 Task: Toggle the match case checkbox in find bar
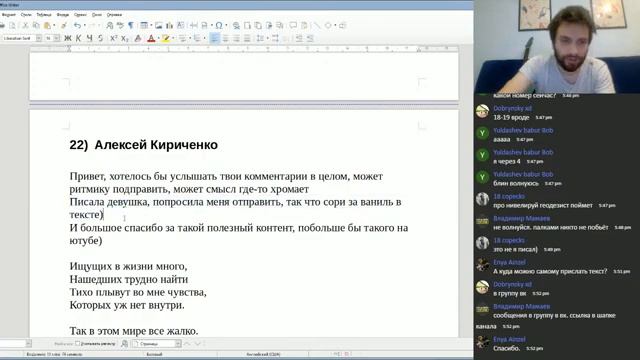point(78,344)
